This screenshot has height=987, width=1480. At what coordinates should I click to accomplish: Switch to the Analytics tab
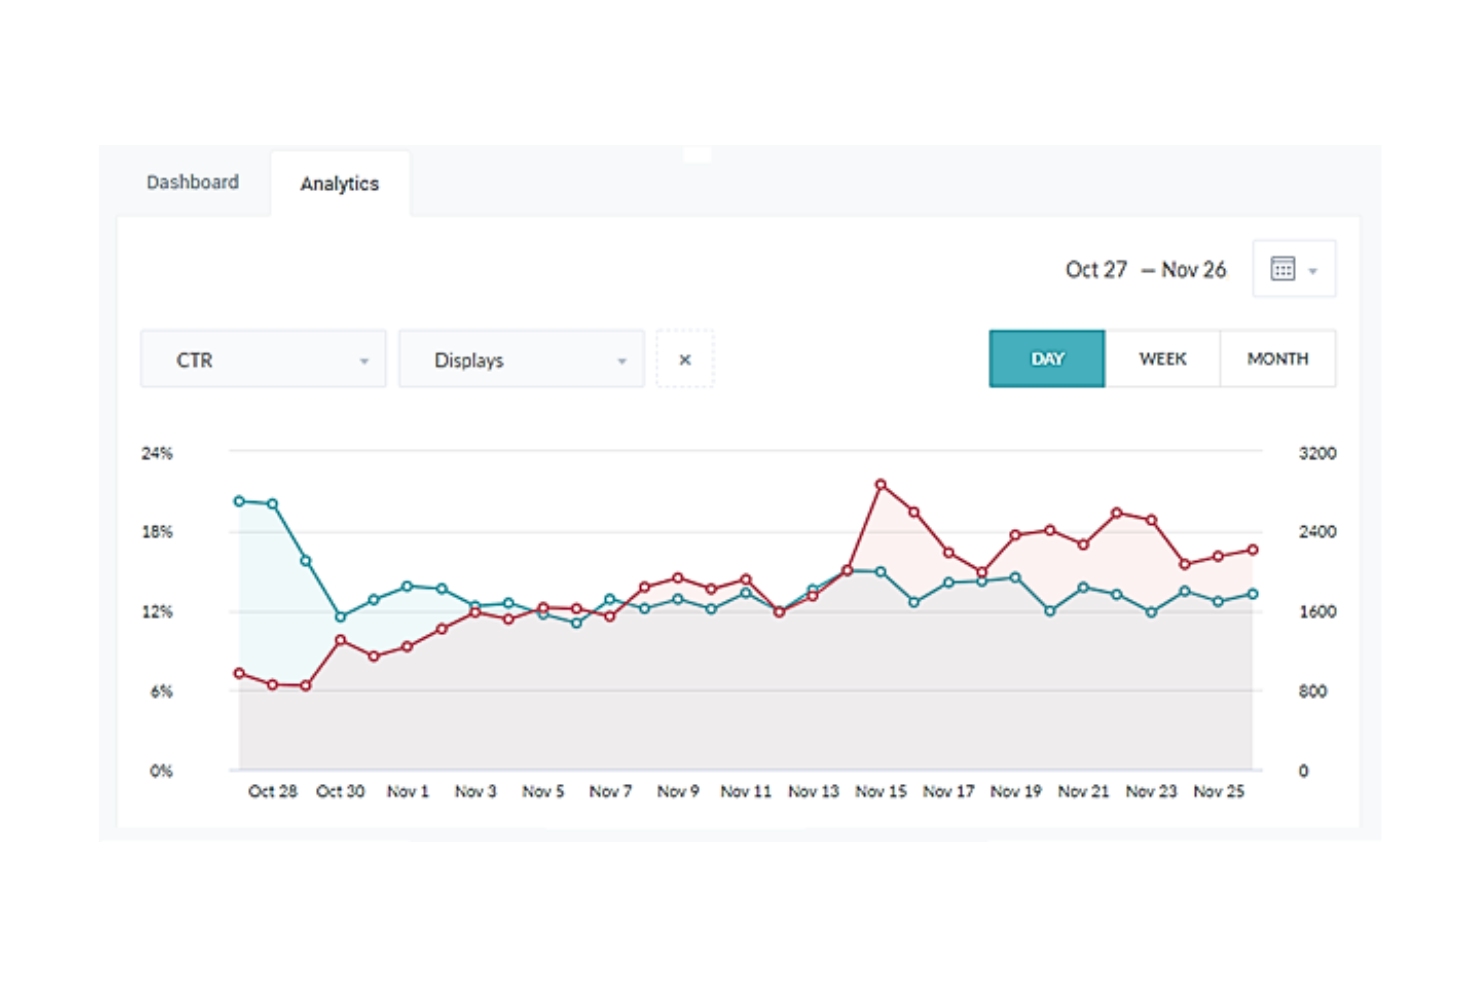(340, 183)
